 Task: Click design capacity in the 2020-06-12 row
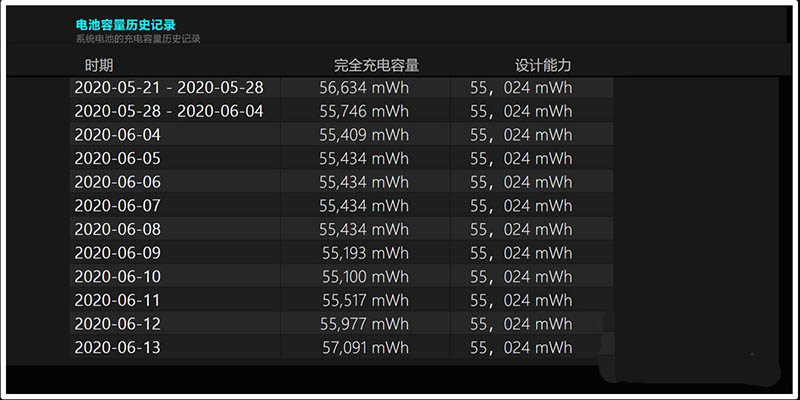pyautogui.click(x=521, y=323)
